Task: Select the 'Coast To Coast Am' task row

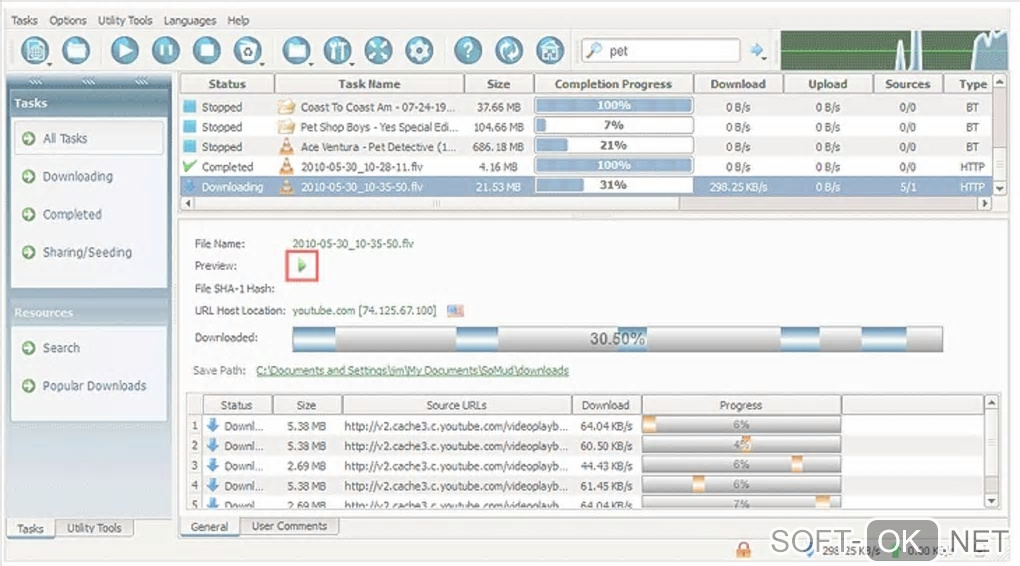Action: pyautogui.click(x=585, y=107)
